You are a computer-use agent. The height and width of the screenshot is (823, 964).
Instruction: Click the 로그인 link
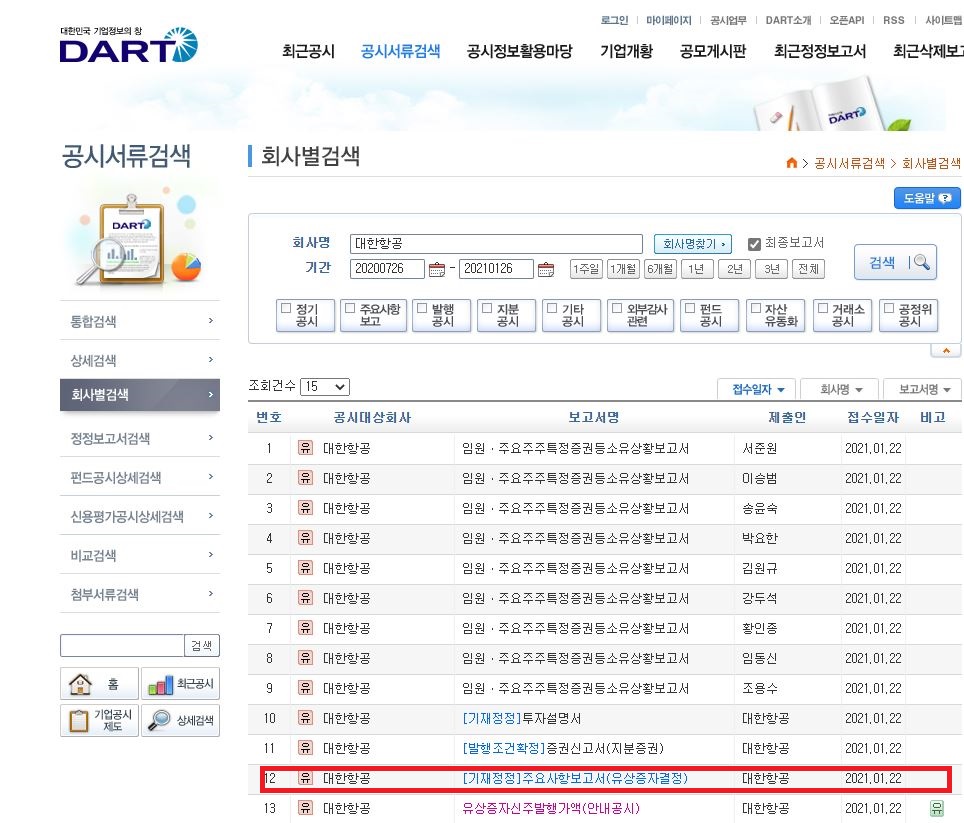click(x=614, y=20)
